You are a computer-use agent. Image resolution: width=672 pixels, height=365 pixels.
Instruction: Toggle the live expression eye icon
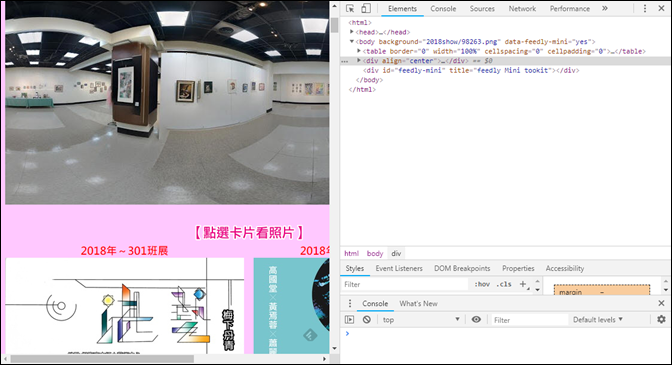click(x=476, y=320)
